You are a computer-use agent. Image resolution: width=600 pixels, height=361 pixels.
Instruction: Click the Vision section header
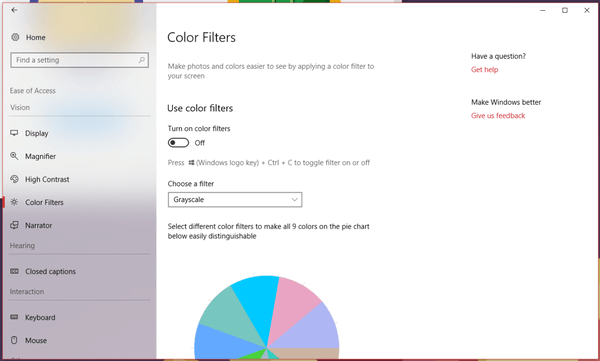(x=20, y=108)
